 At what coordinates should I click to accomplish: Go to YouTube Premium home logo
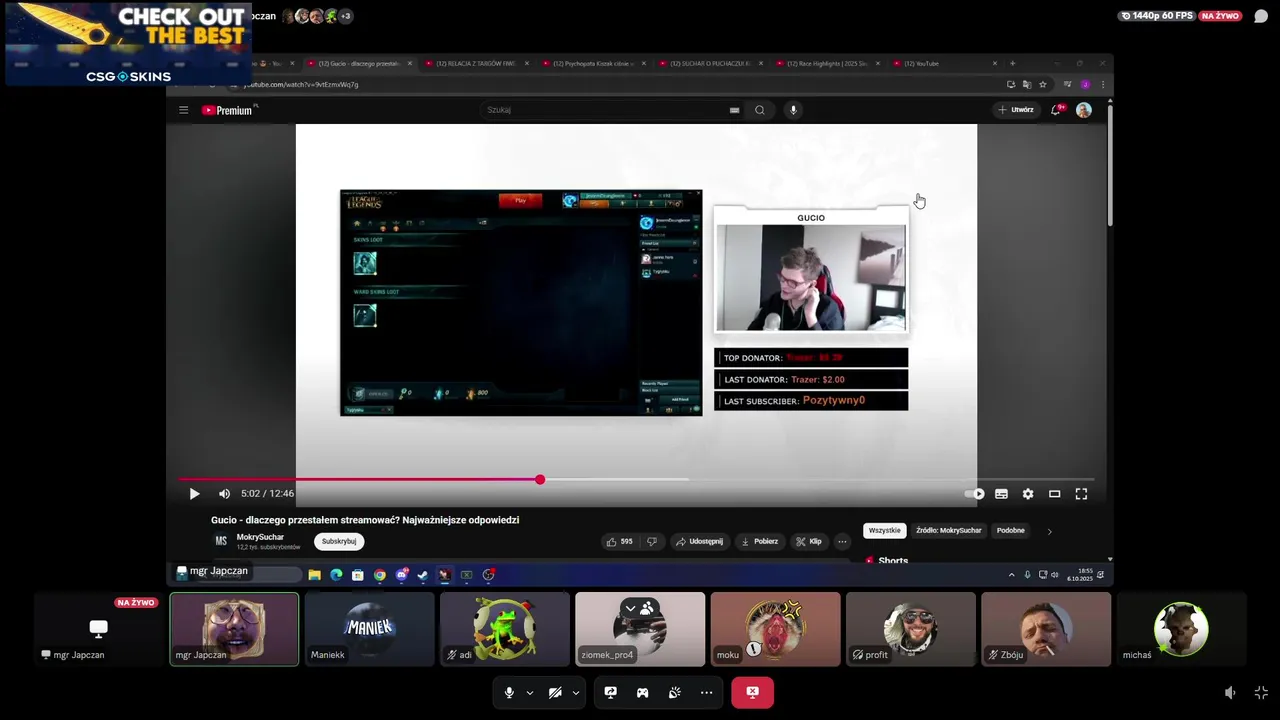(x=227, y=110)
